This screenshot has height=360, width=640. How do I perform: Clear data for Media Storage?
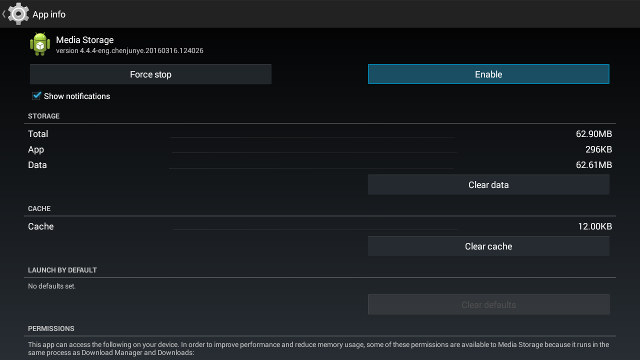pos(489,185)
